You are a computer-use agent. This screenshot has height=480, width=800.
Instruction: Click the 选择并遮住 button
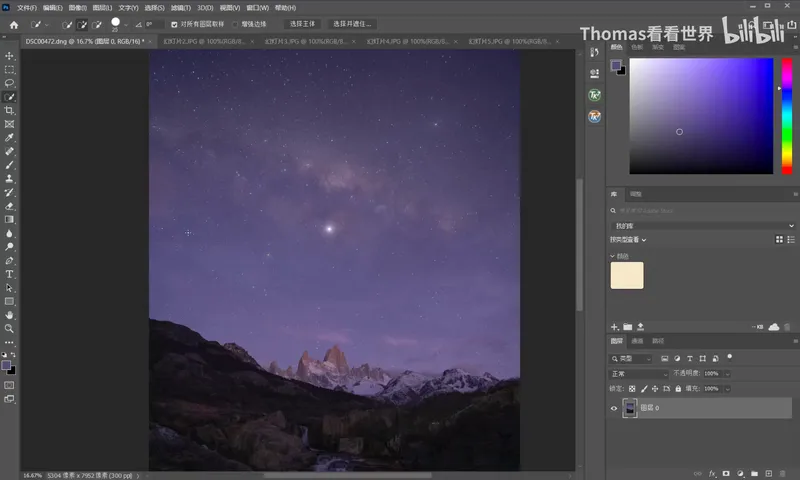coord(352,24)
